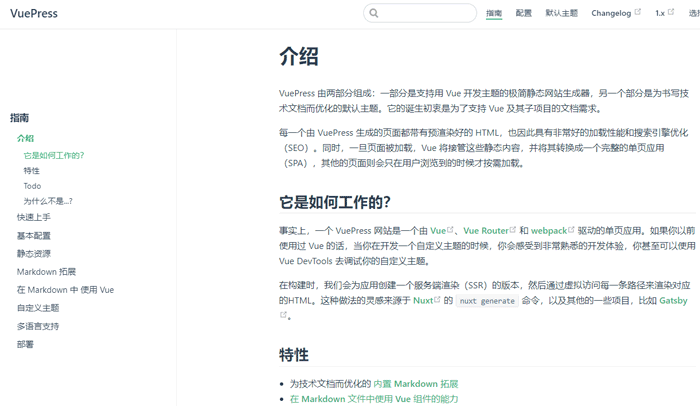Open Markdown 拓展 in the sidebar
Viewport: 700px width, 406px height.
click(x=46, y=272)
